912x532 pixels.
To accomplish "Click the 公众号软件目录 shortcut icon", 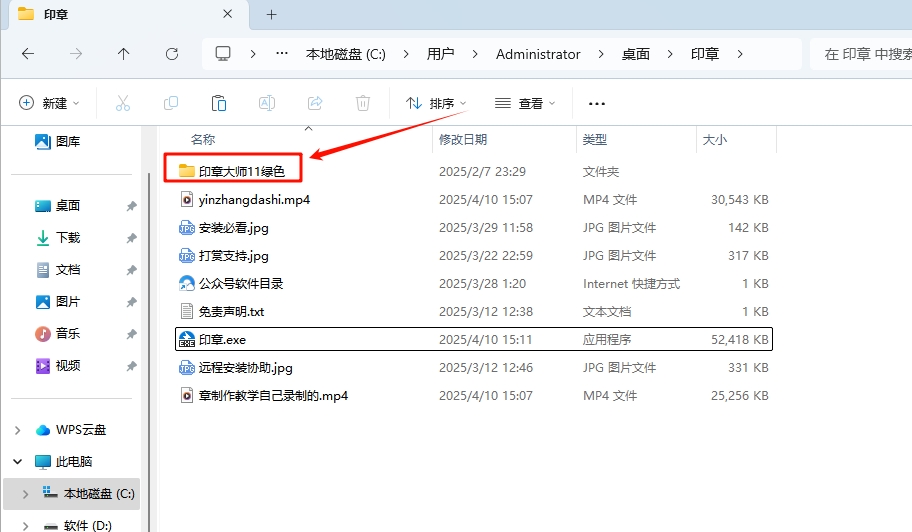I will (186, 283).
